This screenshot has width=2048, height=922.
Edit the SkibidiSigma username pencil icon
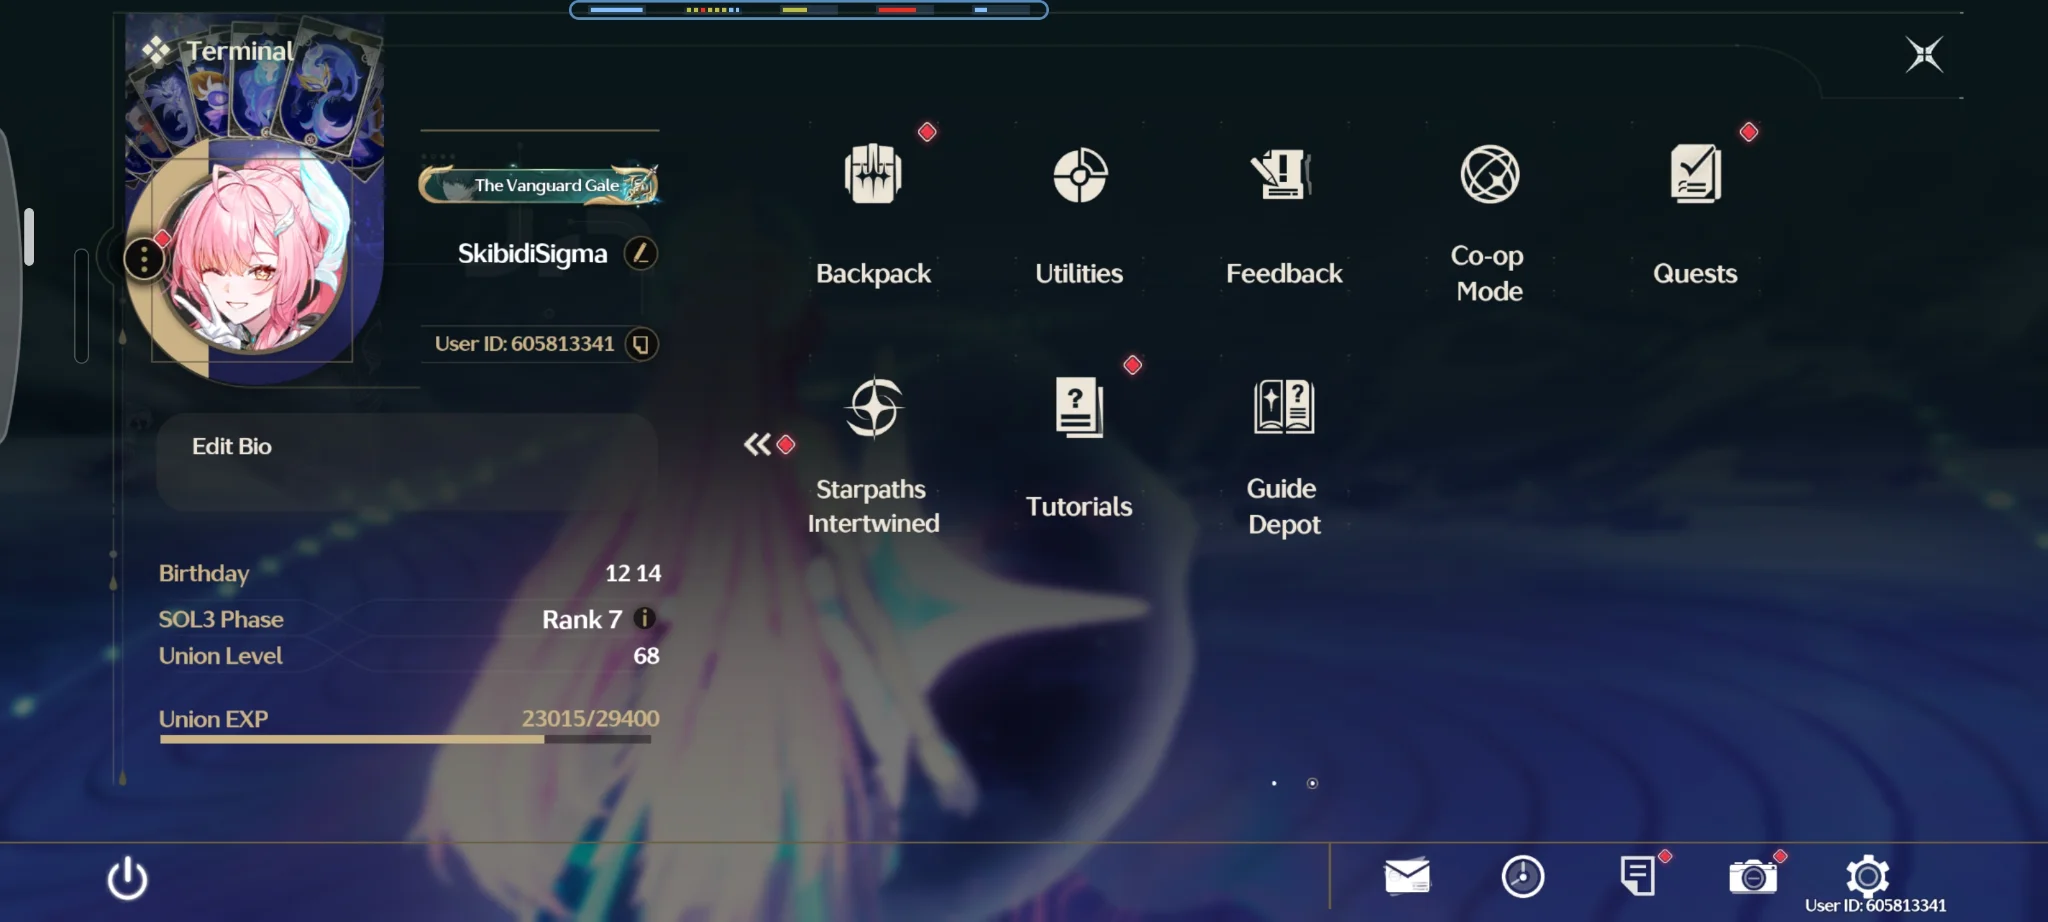pos(641,253)
